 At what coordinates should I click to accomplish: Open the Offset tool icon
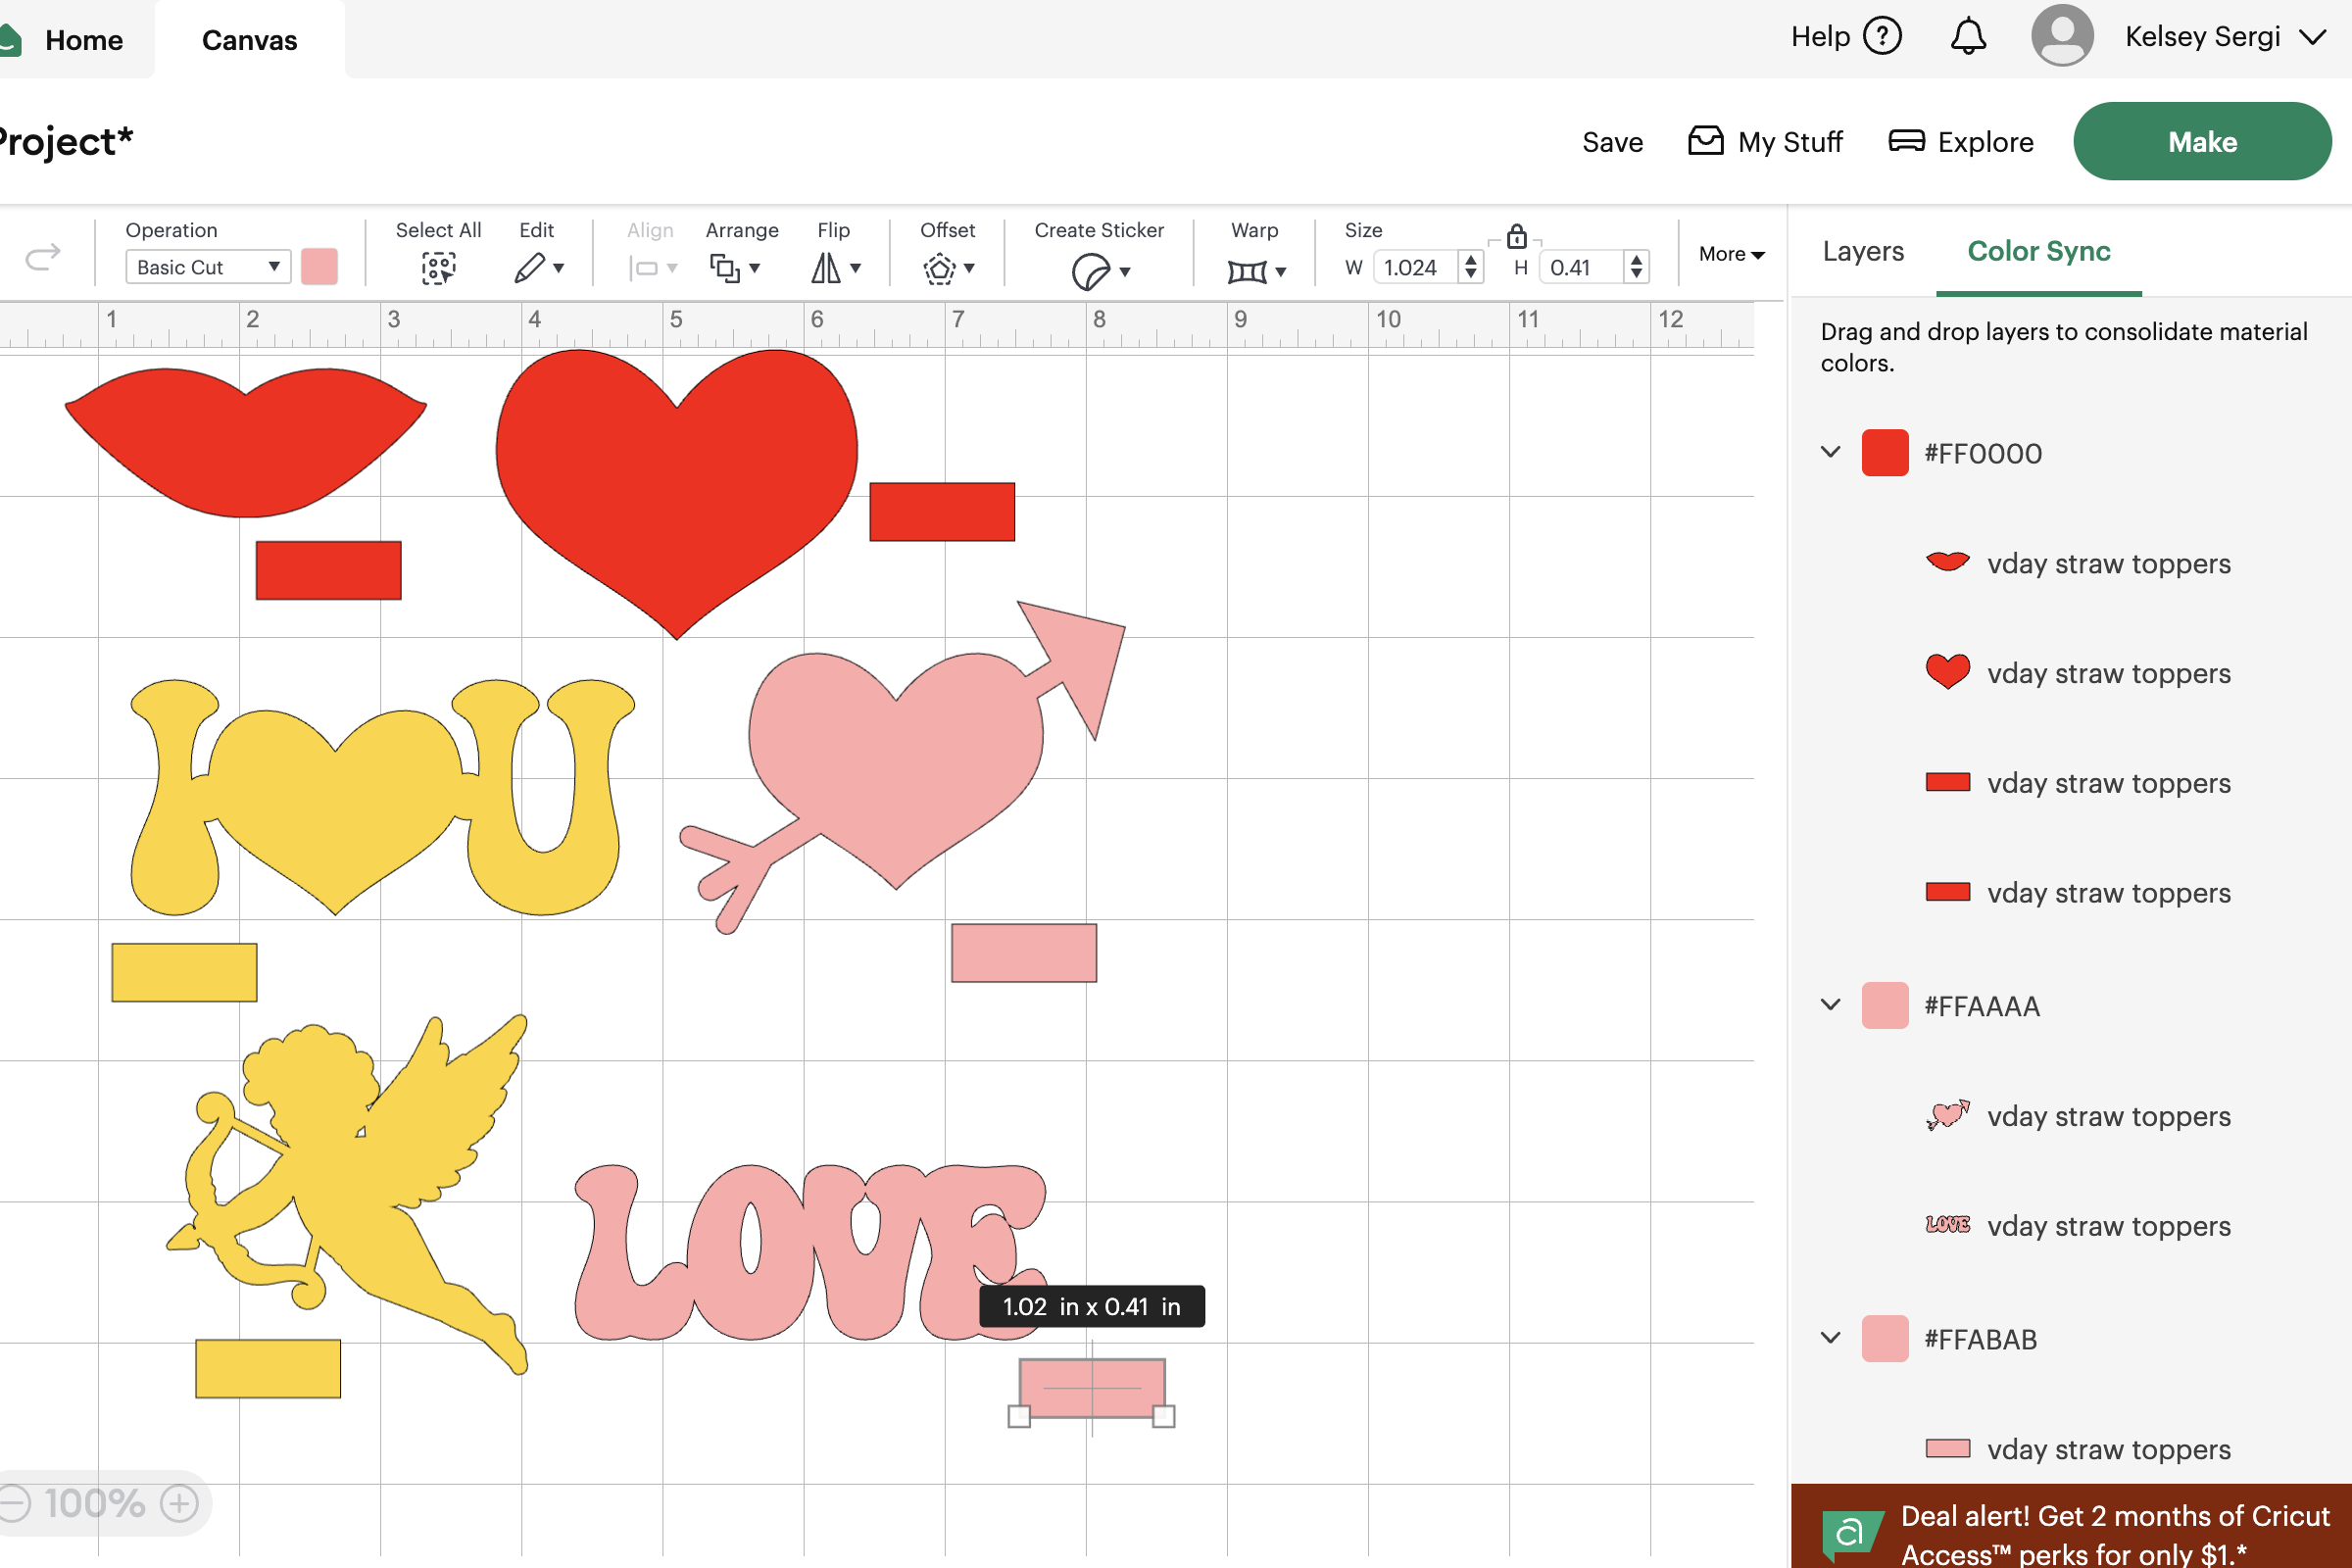(939, 268)
